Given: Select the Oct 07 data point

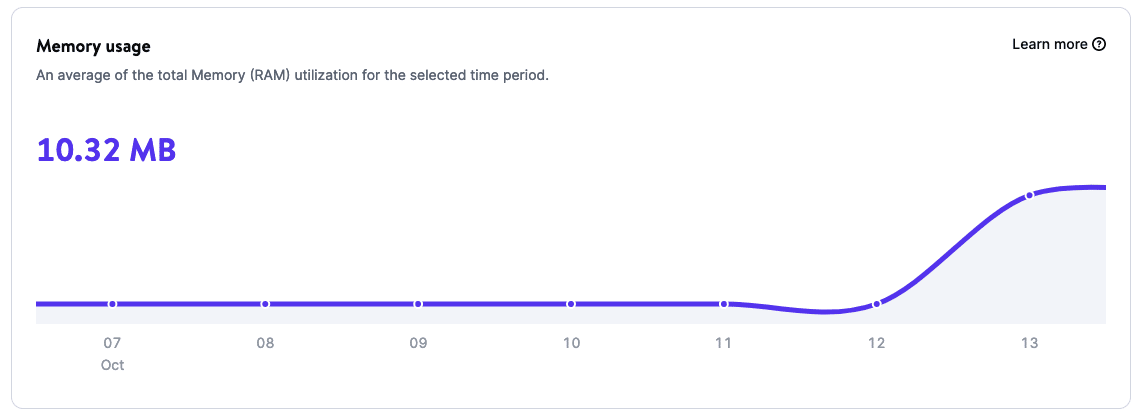Looking at the screenshot, I should coord(112,304).
